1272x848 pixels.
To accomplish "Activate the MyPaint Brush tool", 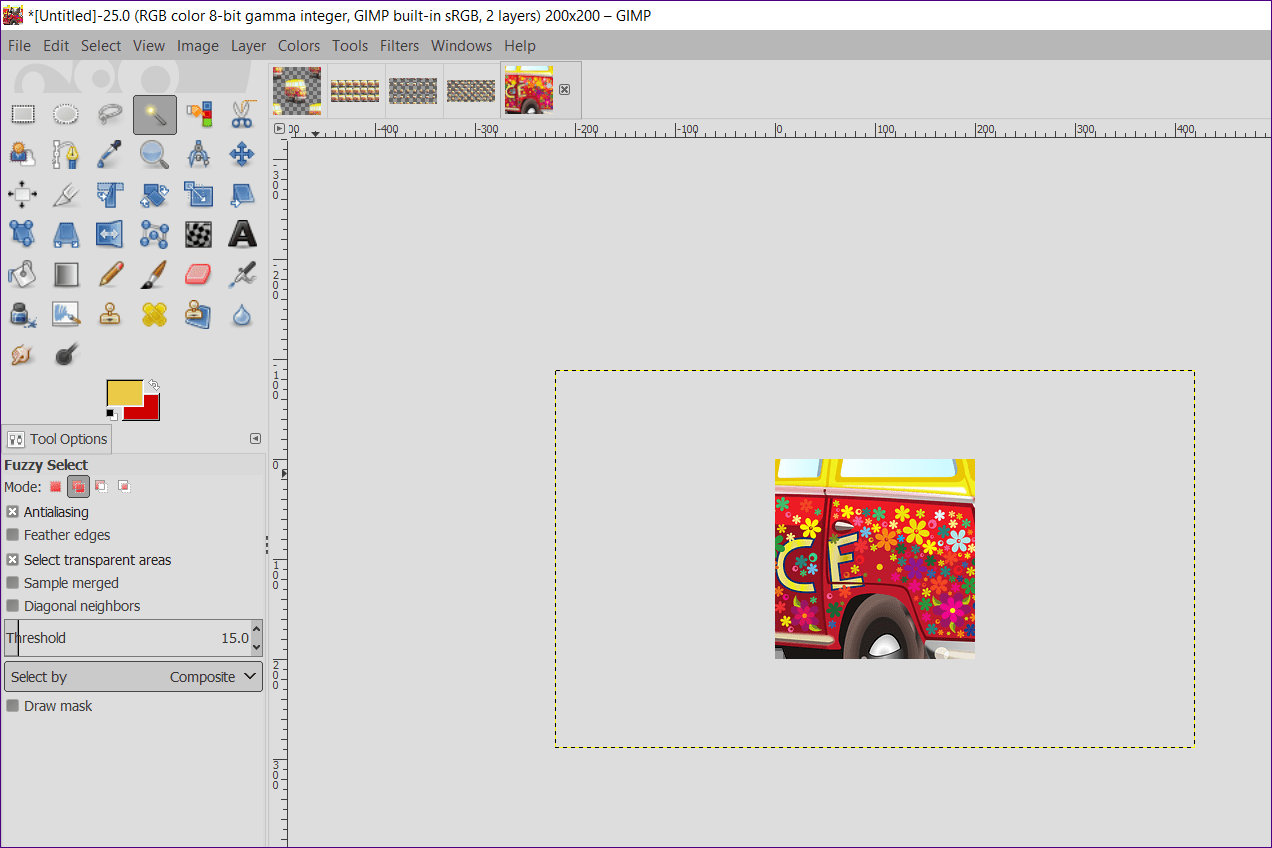I will pyautogui.click(x=66, y=314).
